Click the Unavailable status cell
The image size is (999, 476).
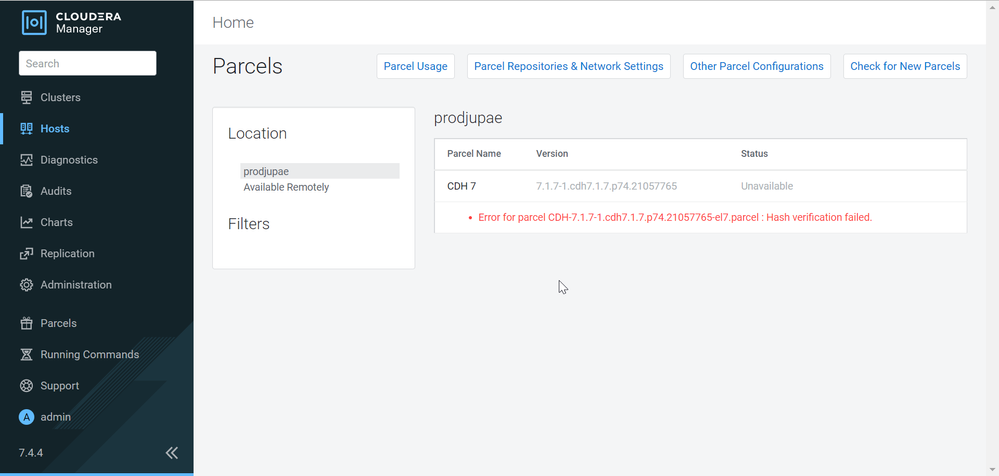(x=767, y=186)
